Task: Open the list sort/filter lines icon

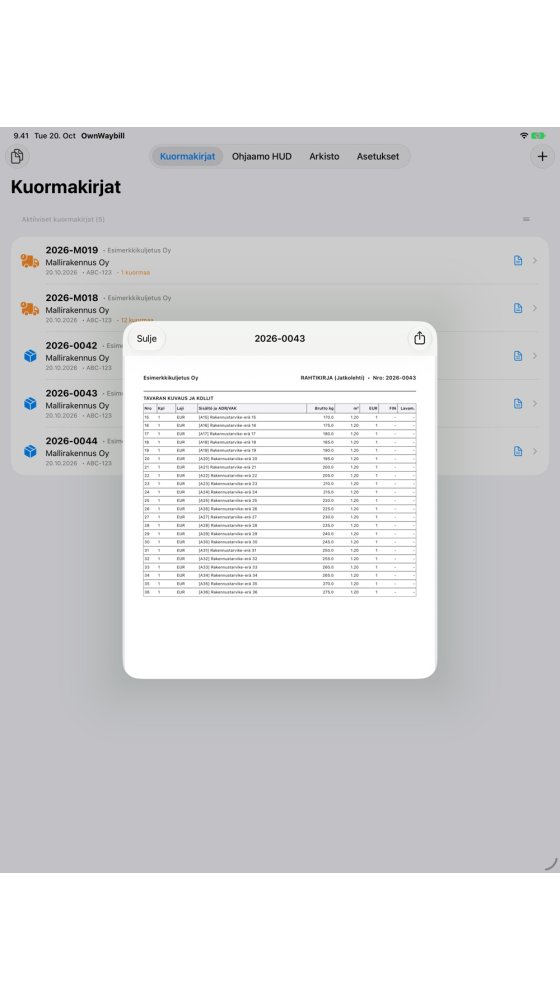Action: 526,219
